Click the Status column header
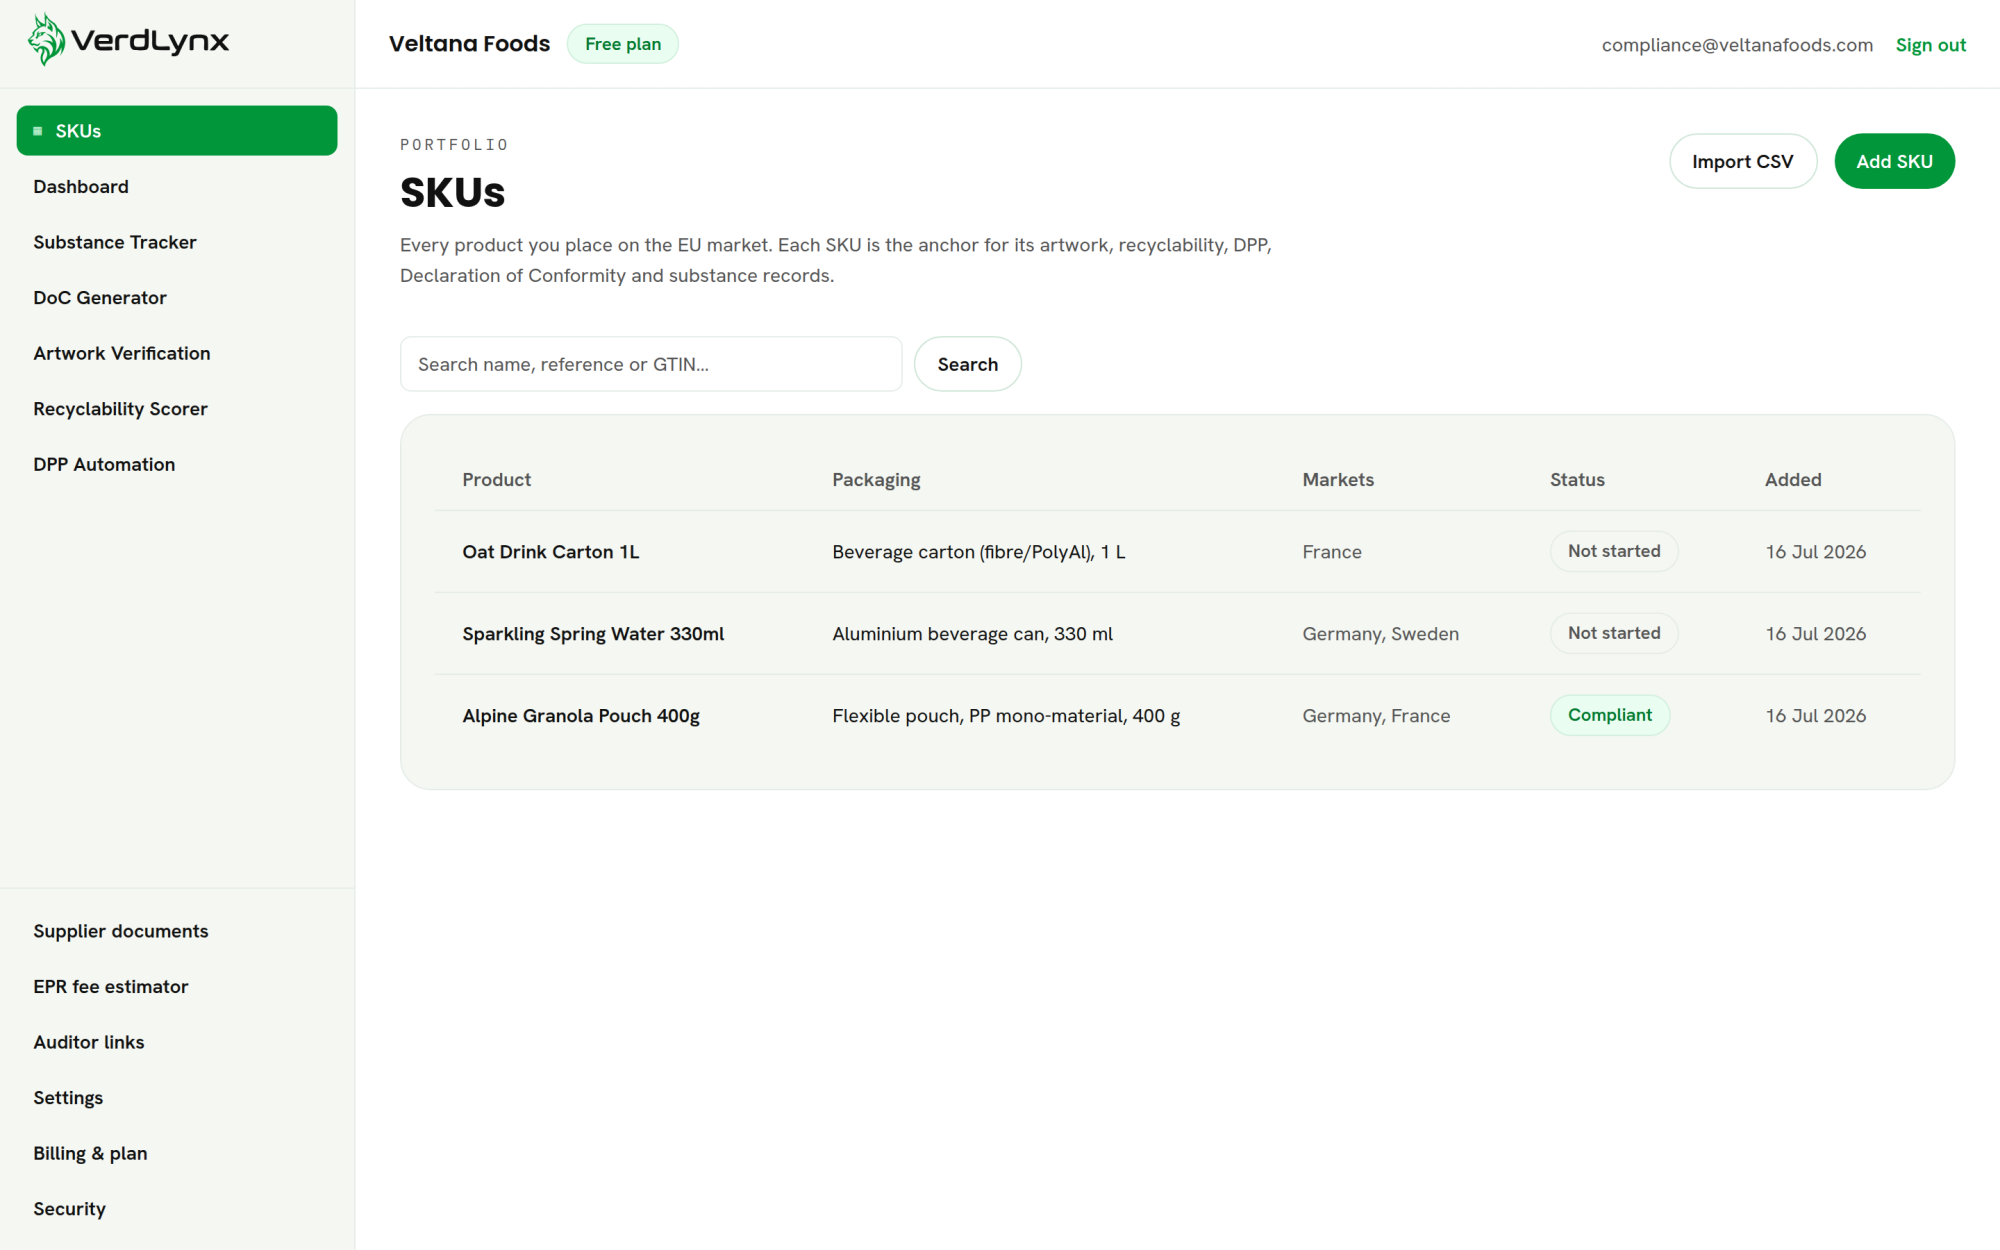Viewport: 2000px width, 1250px height. pos(1577,480)
